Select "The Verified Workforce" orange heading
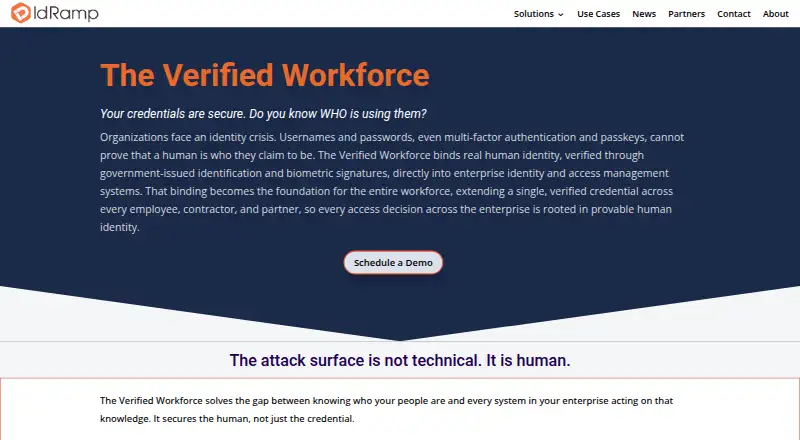 click(x=265, y=75)
